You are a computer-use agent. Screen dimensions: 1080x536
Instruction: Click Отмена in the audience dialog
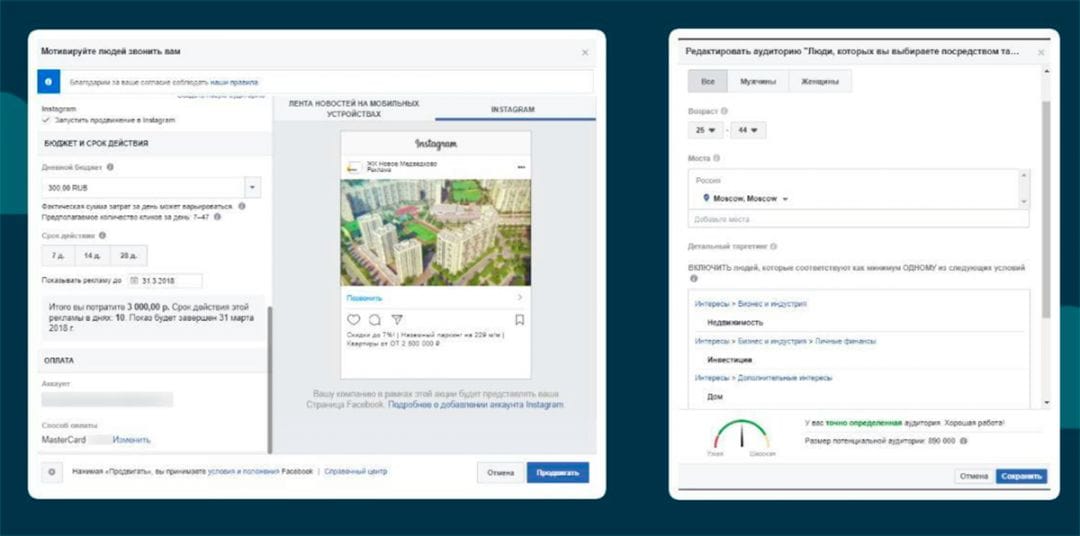(974, 476)
